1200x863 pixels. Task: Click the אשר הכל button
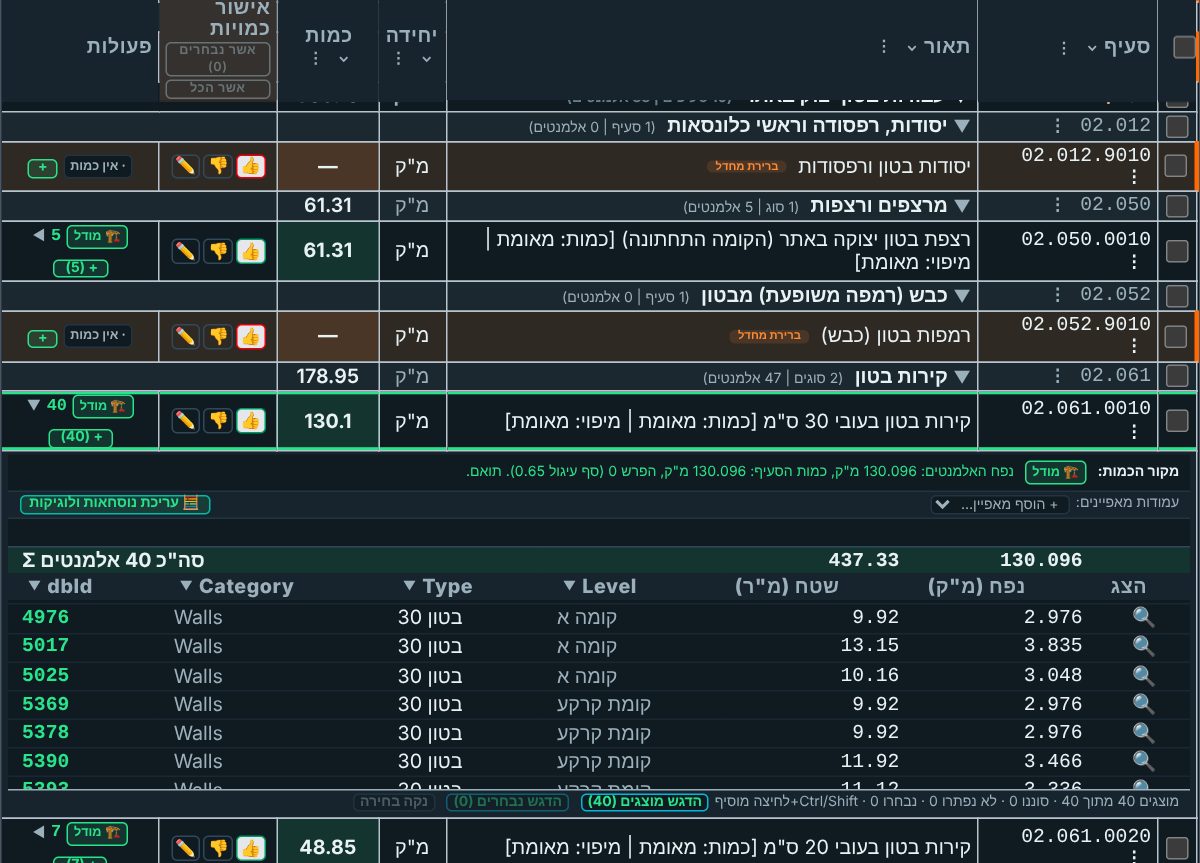(x=218, y=89)
